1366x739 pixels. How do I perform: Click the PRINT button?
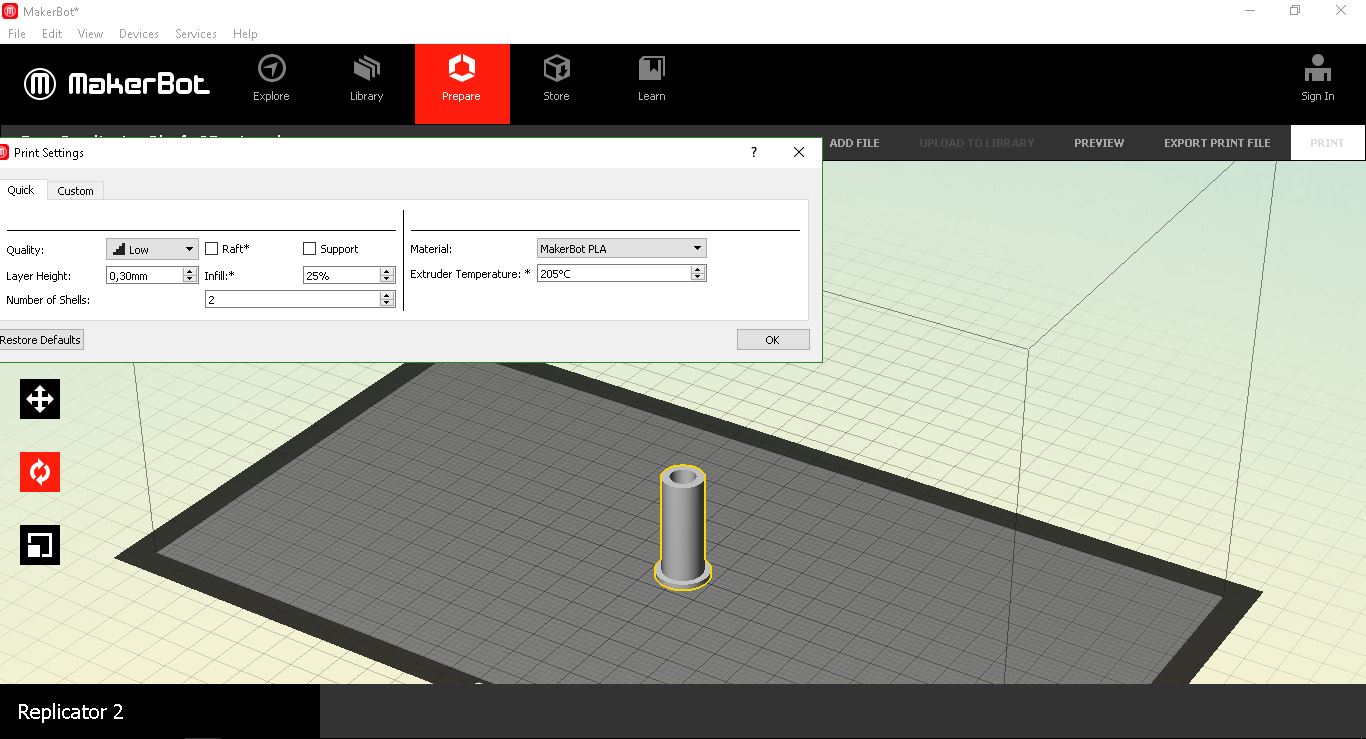point(1327,143)
